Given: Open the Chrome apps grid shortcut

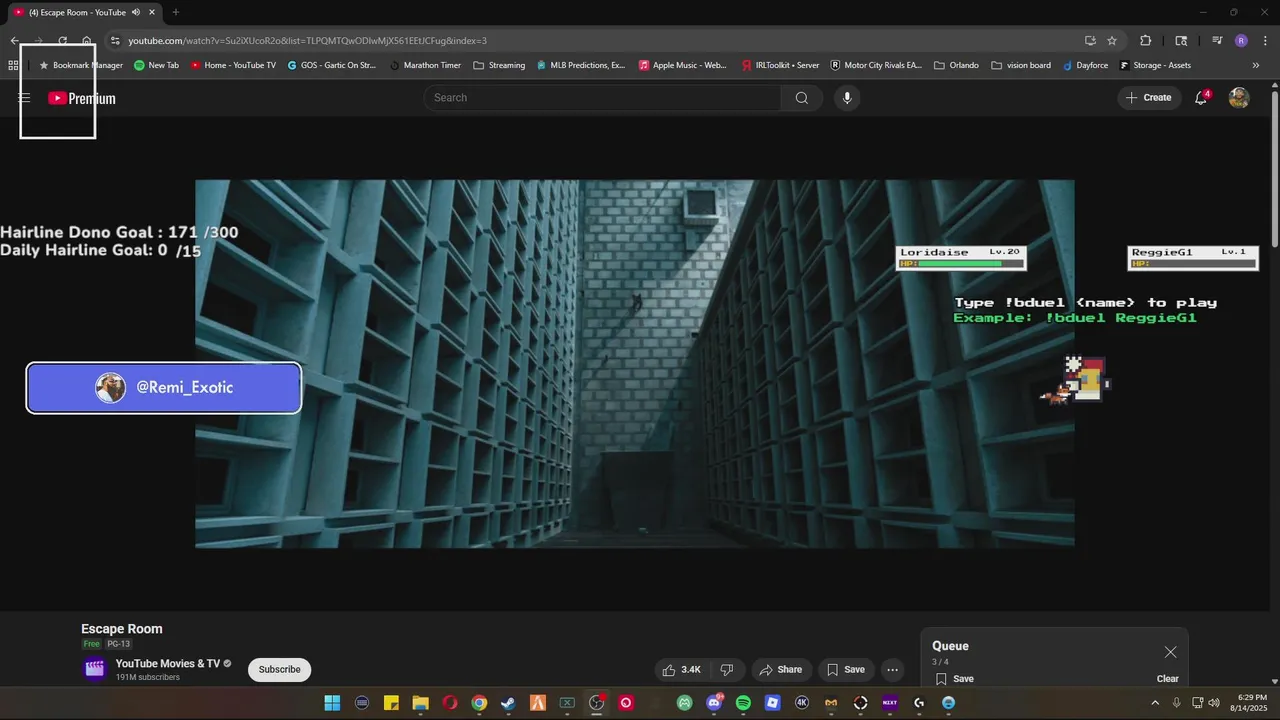Looking at the screenshot, I should click(x=13, y=65).
